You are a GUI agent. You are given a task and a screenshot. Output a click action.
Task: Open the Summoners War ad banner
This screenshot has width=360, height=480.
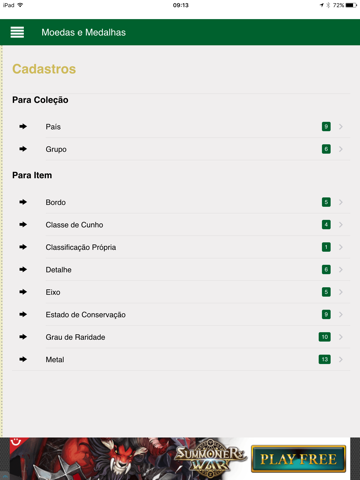[x=180, y=459]
